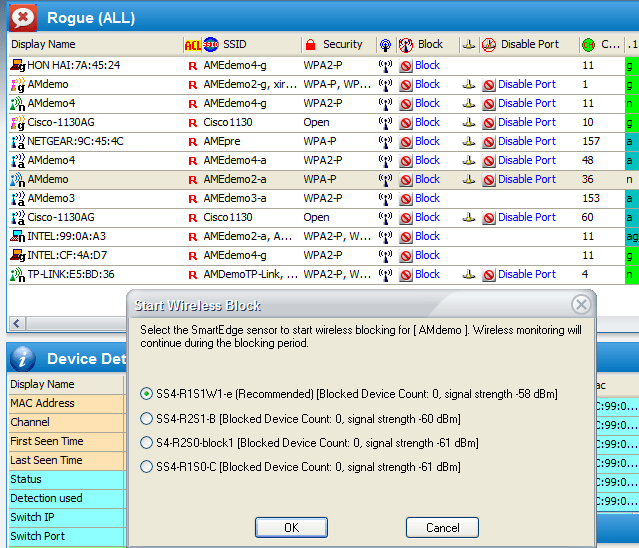Click the AMDemoTP-Link SSID cell
Viewport: 639px width, 548px height.
pos(251,275)
